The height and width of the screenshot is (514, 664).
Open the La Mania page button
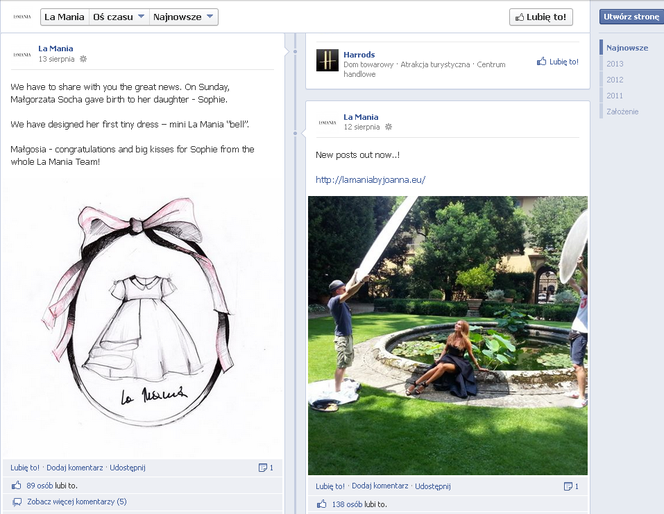point(64,17)
